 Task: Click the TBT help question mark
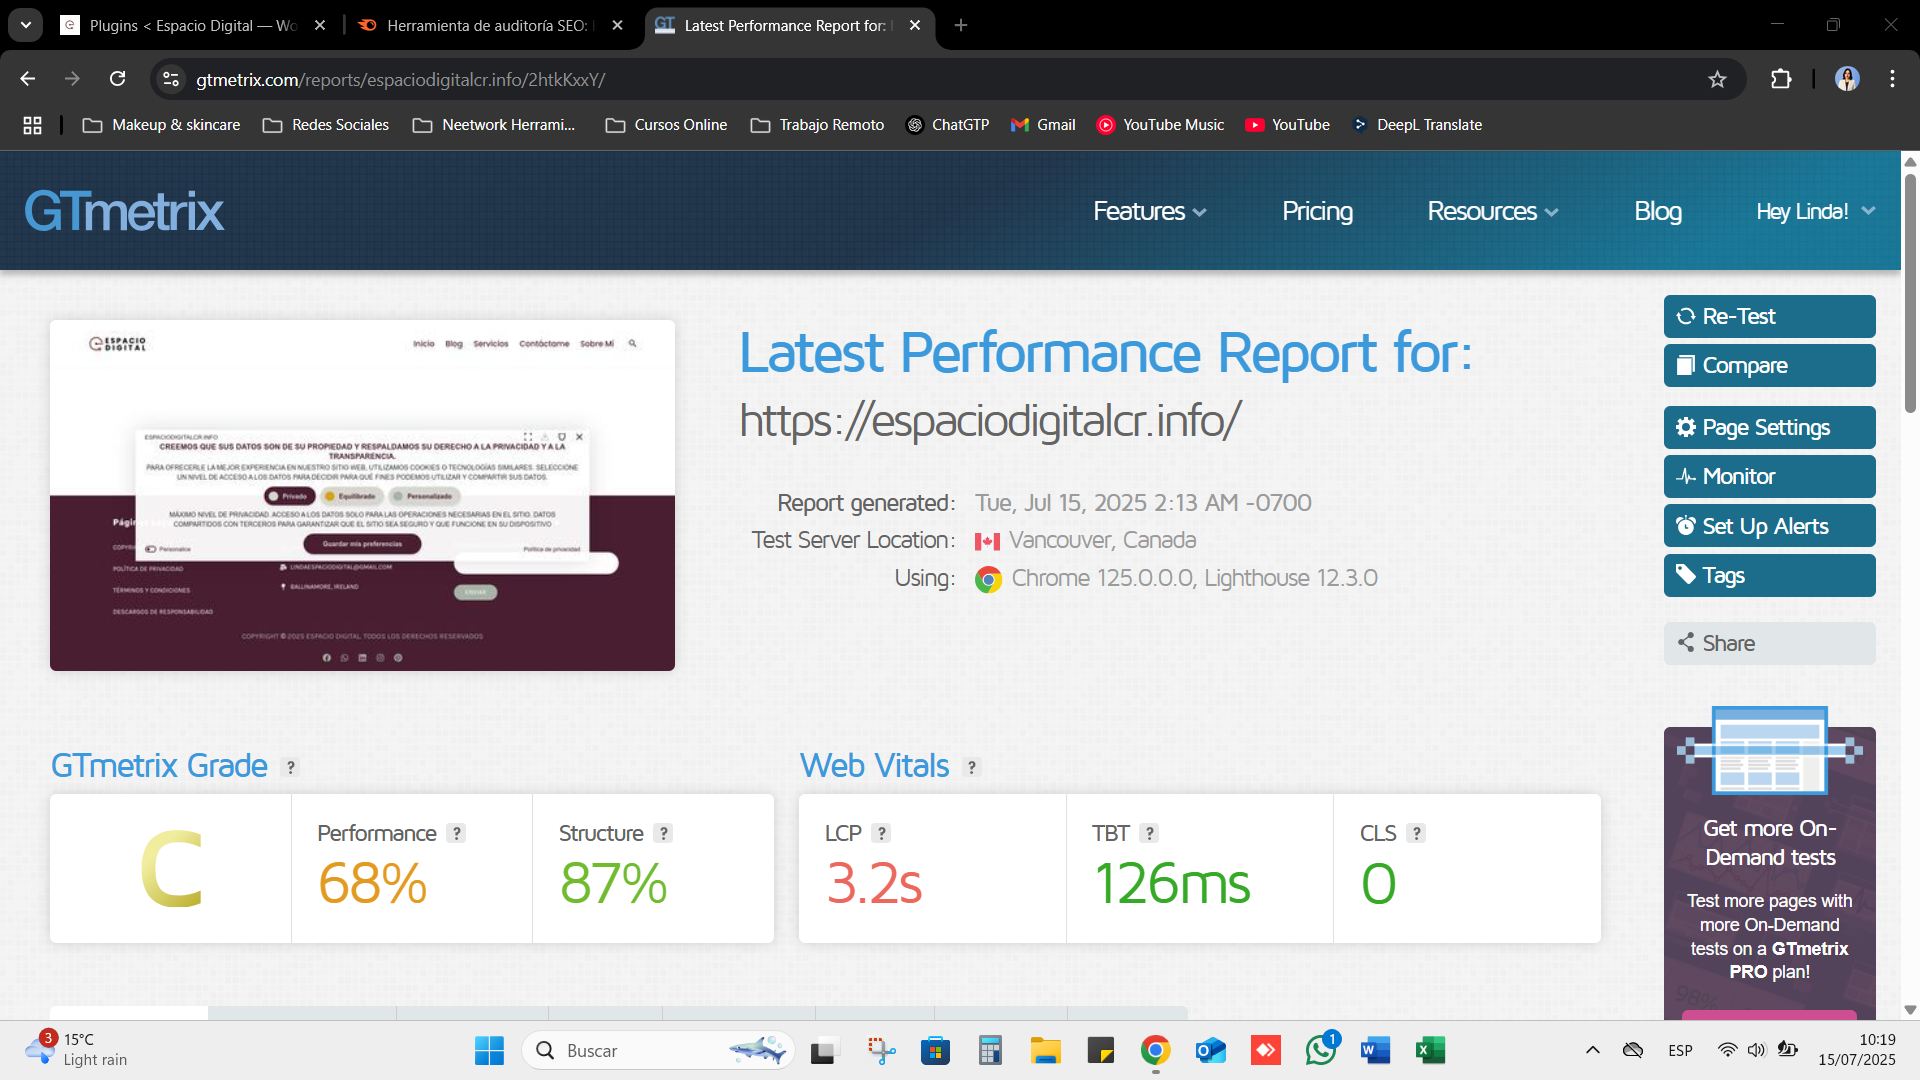pyautogui.click(x=1149, y=833)
